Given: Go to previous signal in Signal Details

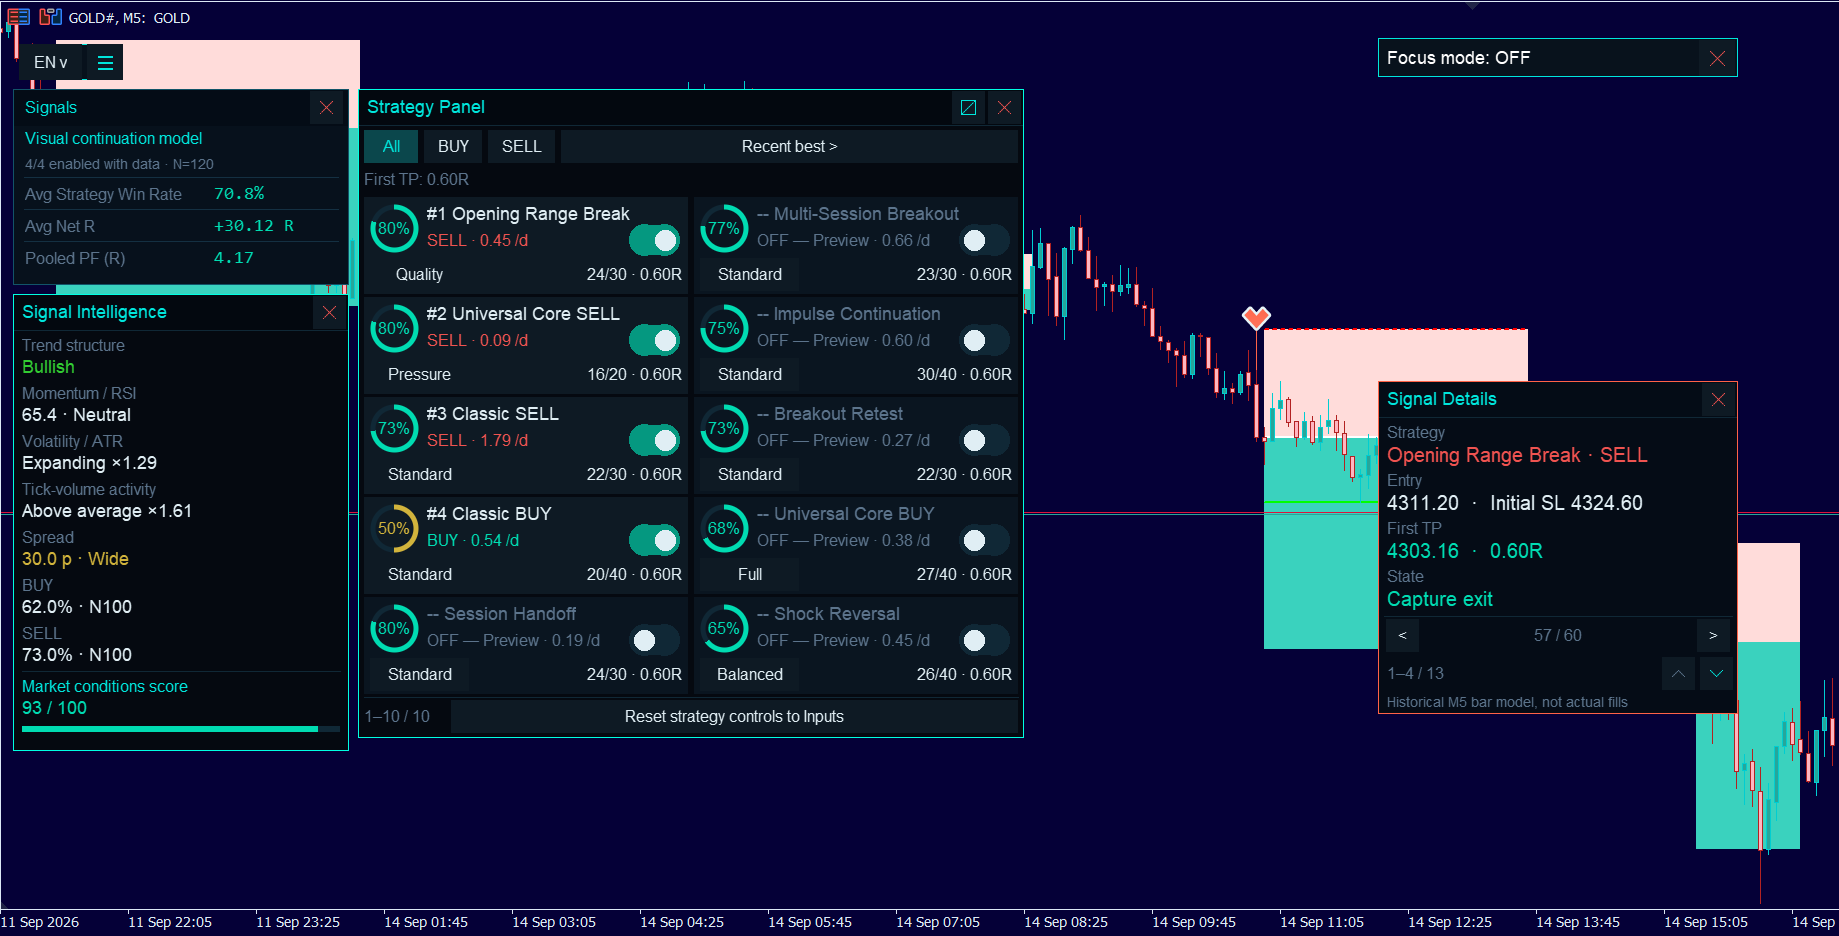Looking at the screenshot, I should 1402,635.
